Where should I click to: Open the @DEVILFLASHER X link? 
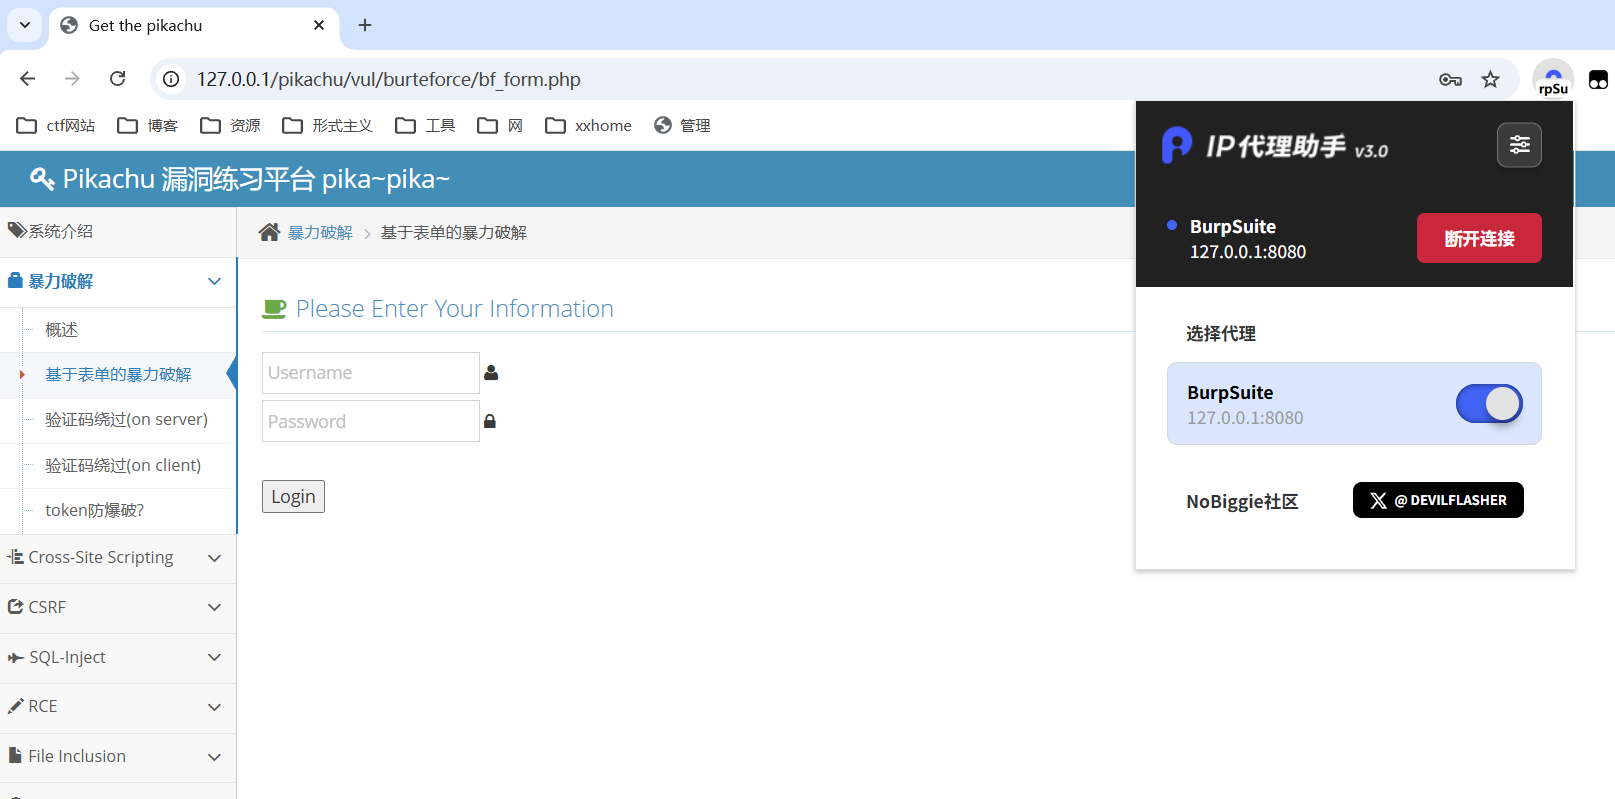click(x=1438, y=500)
